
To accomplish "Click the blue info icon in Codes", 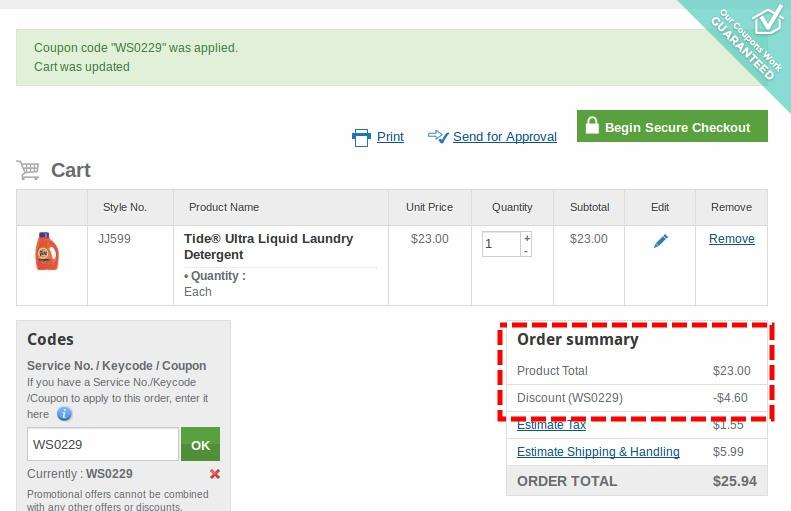I will click(x=64, y=414).
